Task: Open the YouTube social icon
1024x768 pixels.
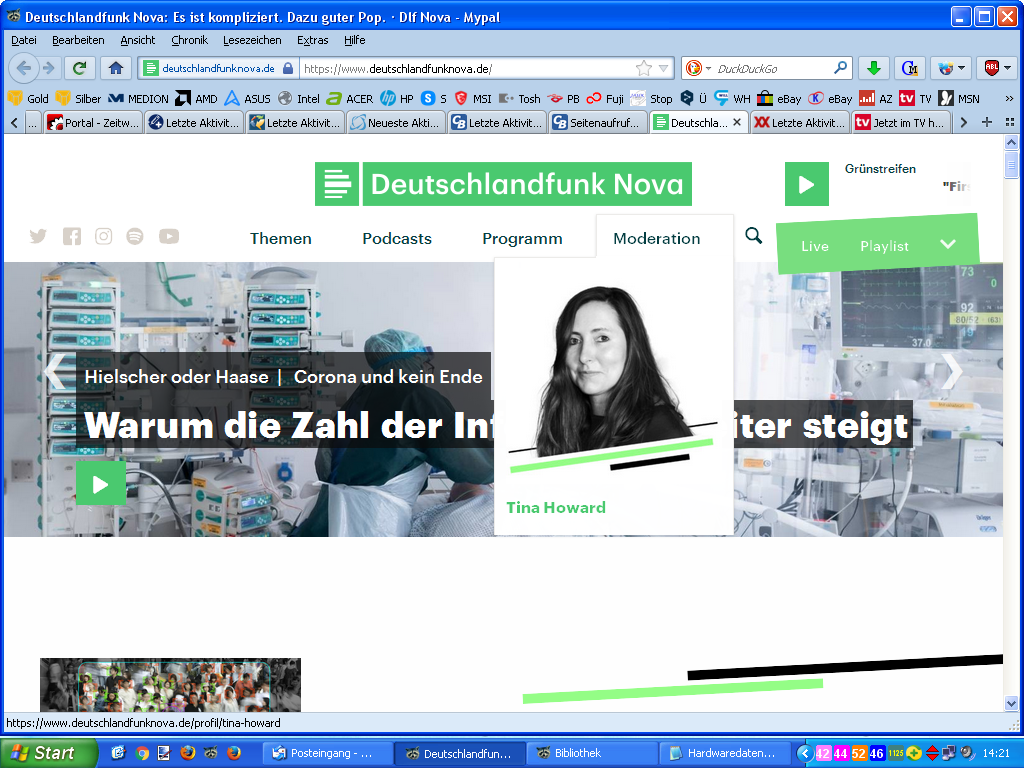Action: [168, 236]
